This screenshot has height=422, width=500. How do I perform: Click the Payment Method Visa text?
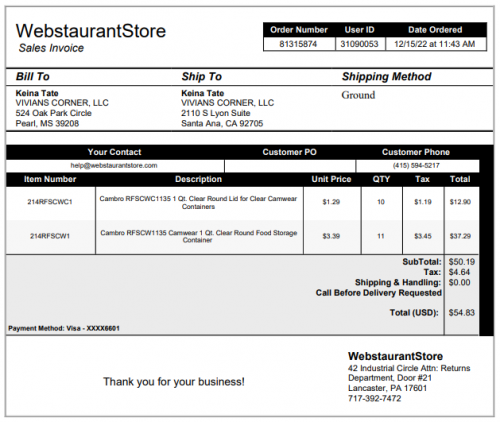(64, 328)
